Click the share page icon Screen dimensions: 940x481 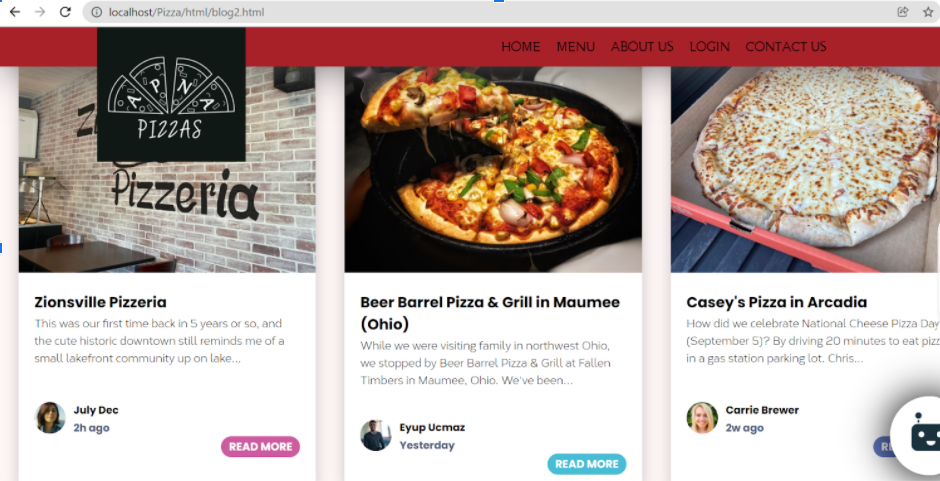902,12
